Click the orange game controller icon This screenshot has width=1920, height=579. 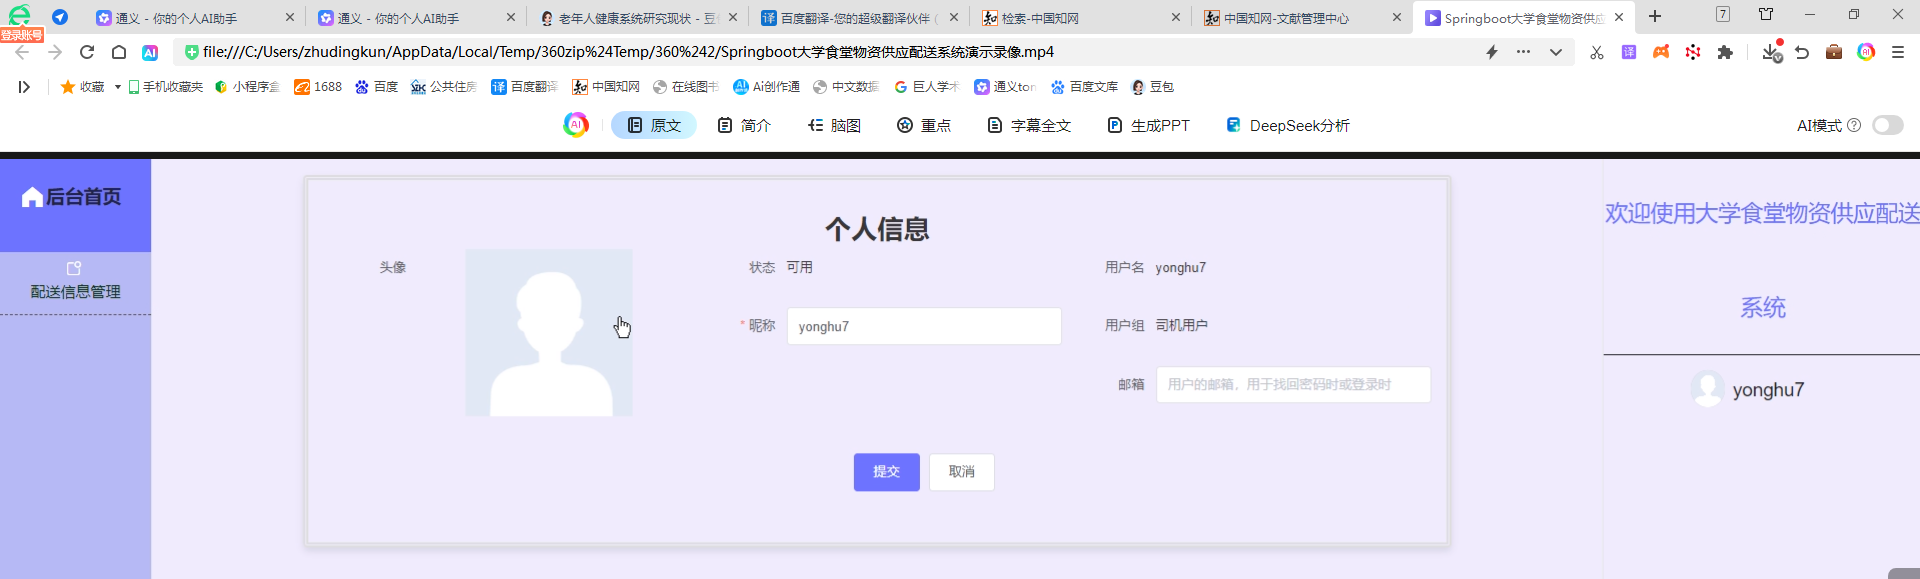pos(1661,52)
